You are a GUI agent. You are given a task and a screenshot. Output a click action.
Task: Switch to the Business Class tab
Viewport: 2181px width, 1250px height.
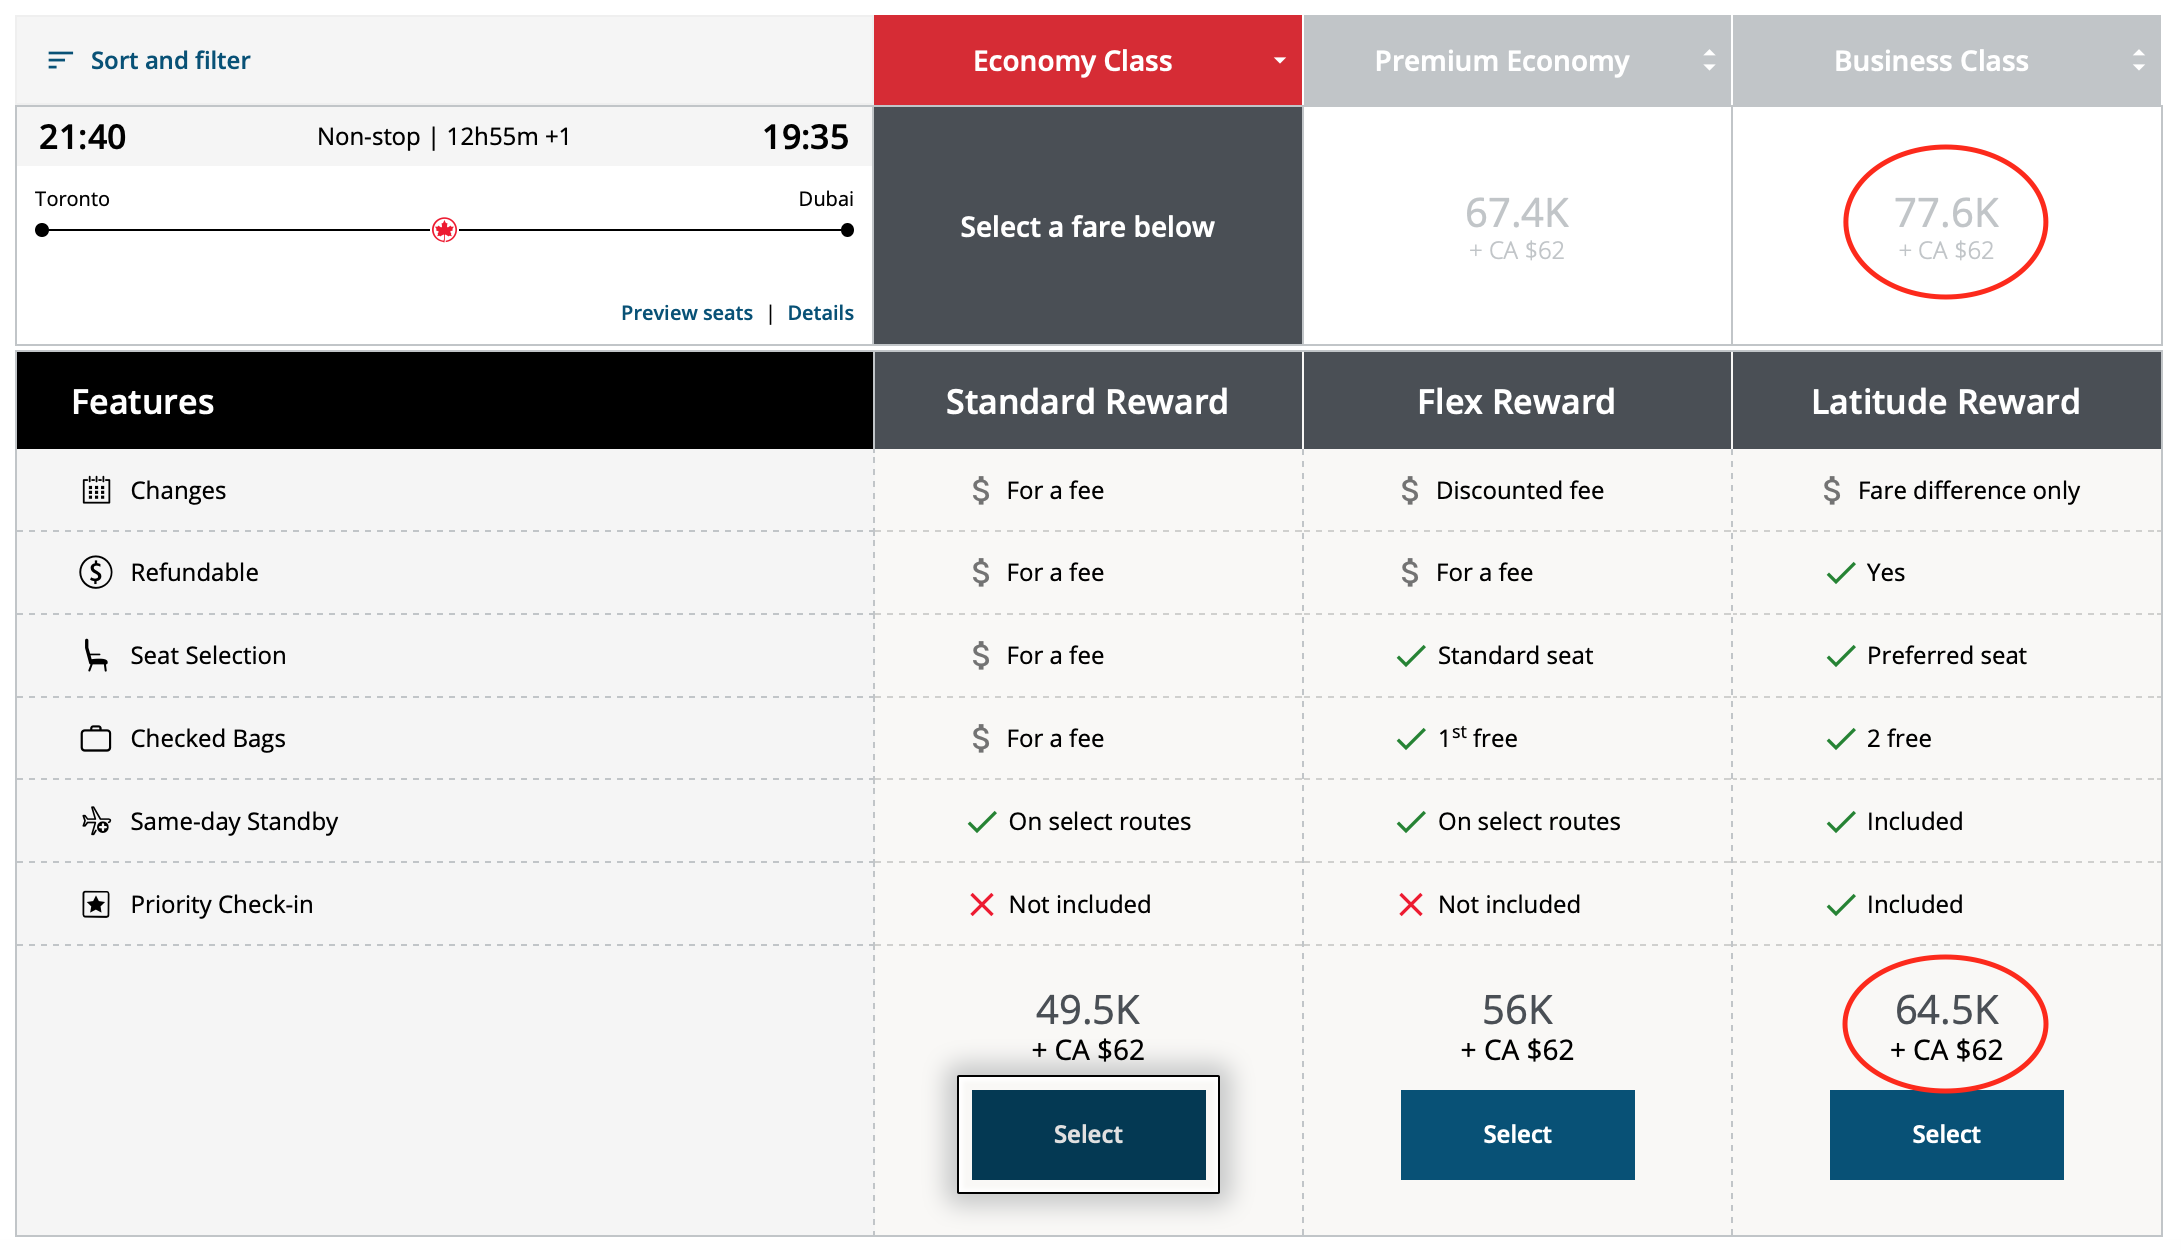click(x=1930, y=61)
